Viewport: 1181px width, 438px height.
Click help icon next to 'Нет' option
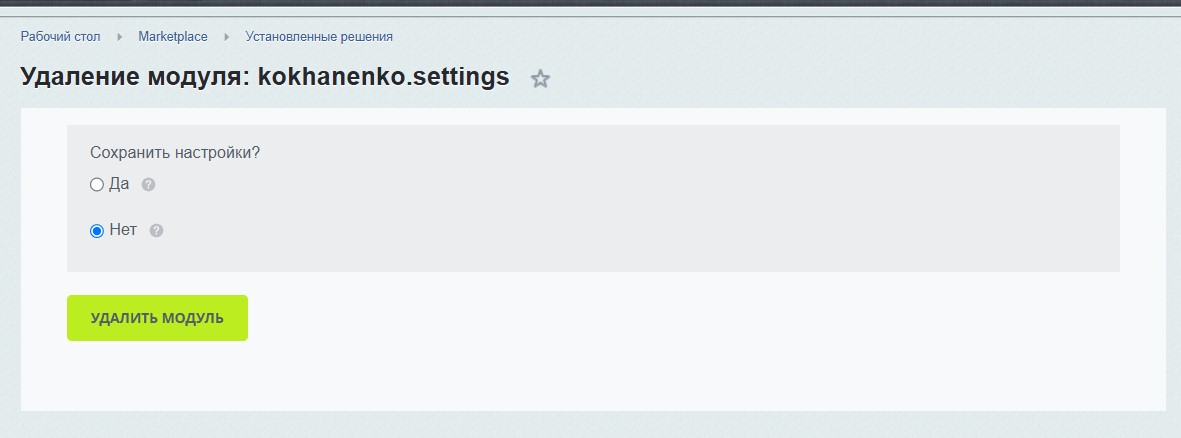click(x=156, y=231)
